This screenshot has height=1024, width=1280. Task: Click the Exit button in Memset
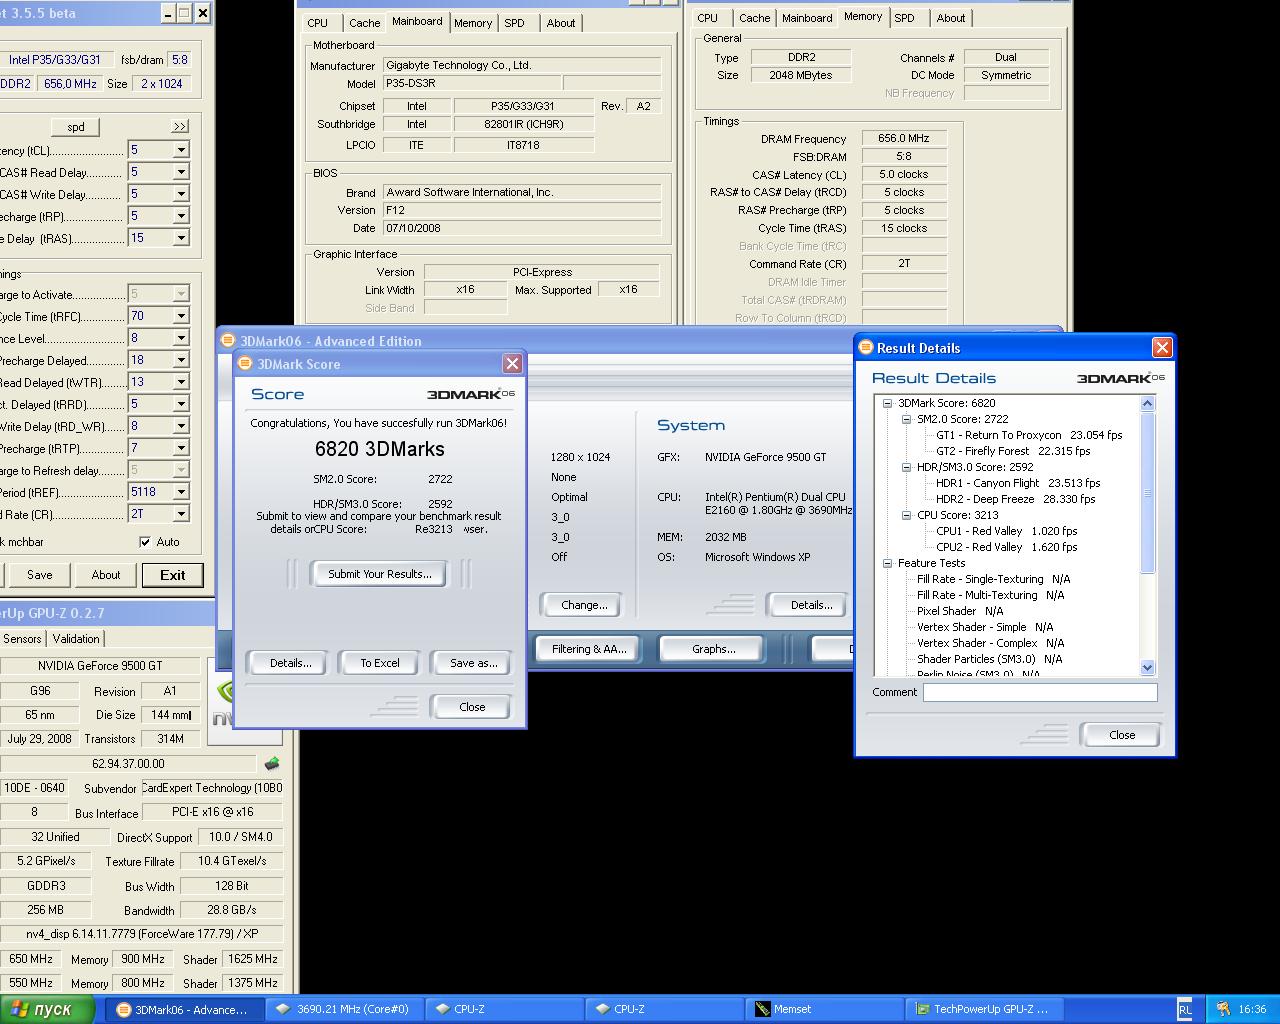173,575
